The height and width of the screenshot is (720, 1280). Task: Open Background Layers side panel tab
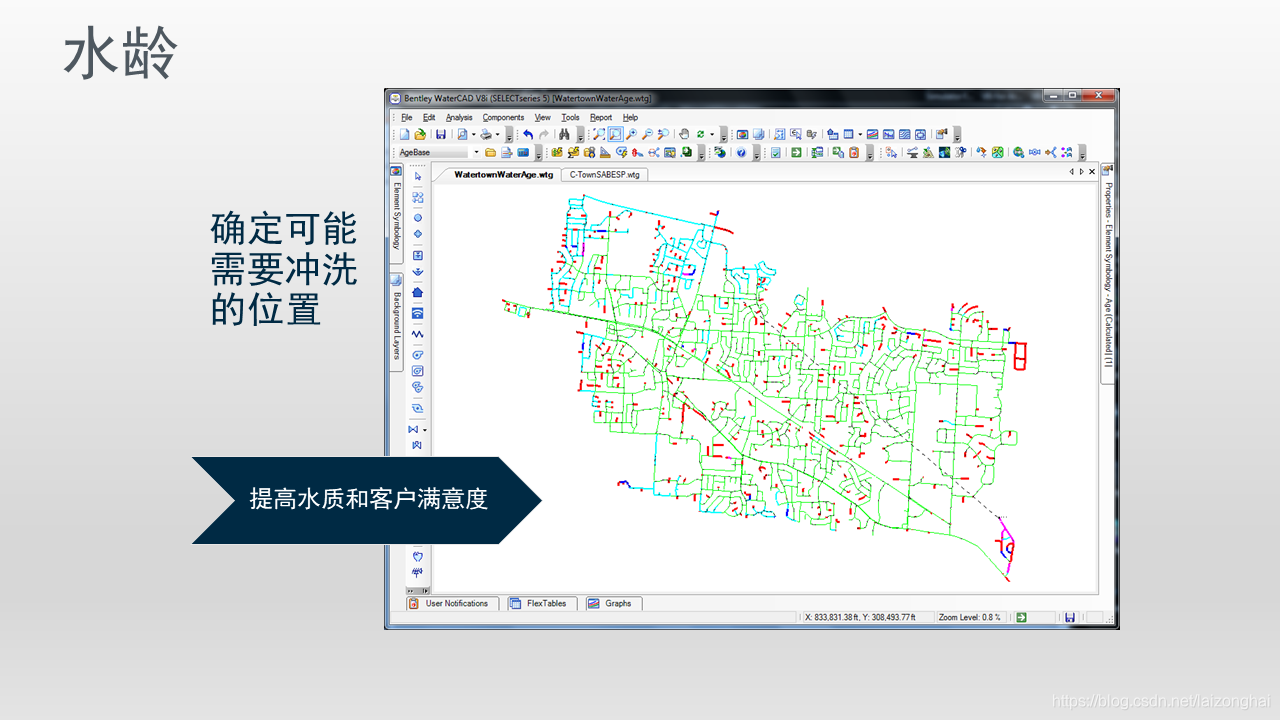(x=395, y=322)
